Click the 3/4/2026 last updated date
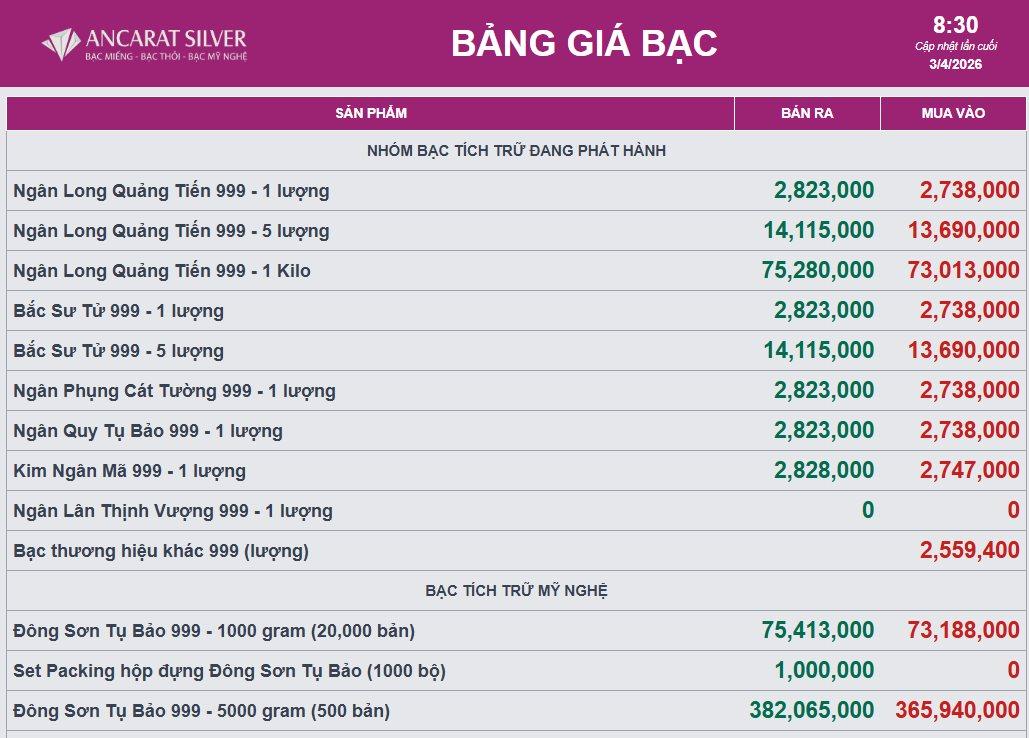Screen dimensions: 1029x738 [x=955, y=64]
